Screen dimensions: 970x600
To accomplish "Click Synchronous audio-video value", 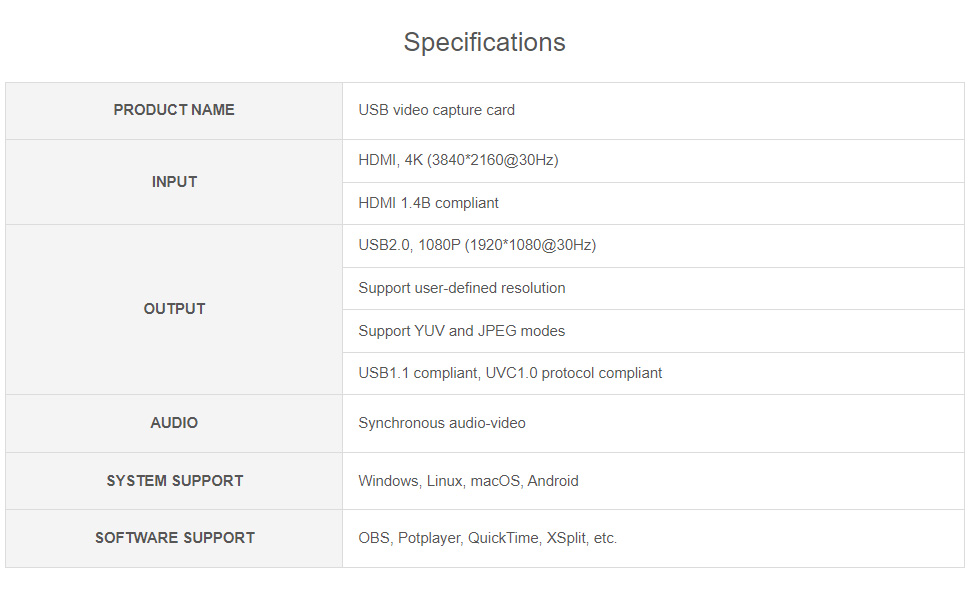I will point(442,423).
